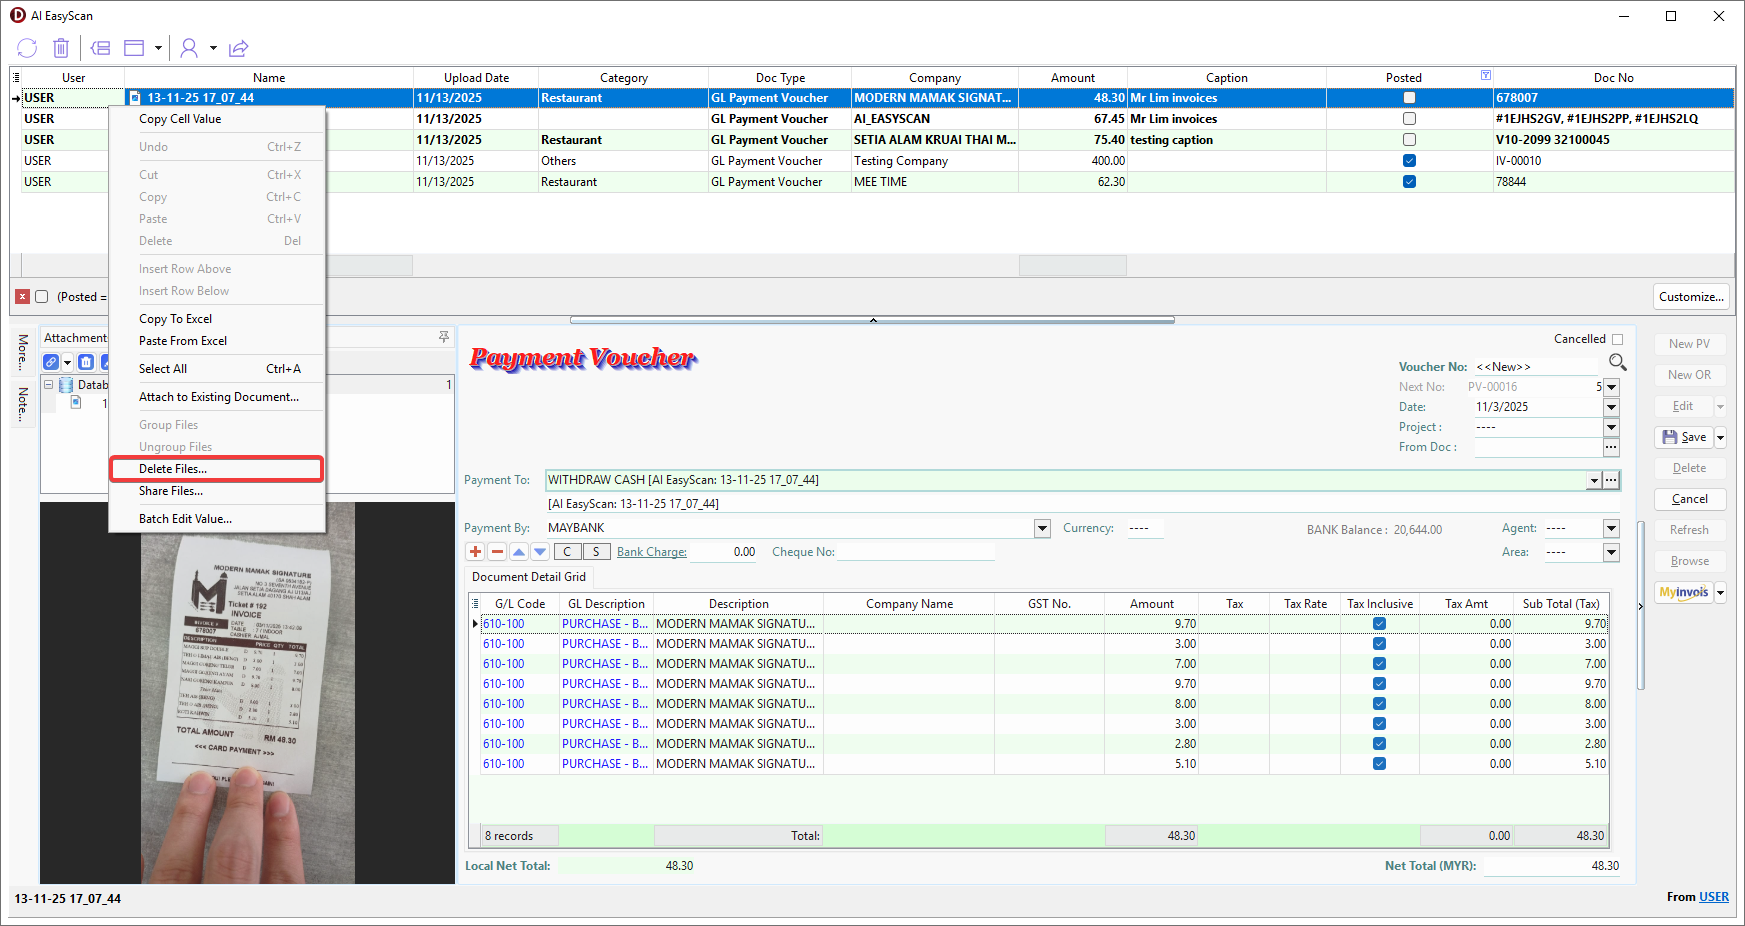Click the user profile icon in the toolbar
Image resolution: width=1745 pixels, height=926 pixels.
(189, 48)
